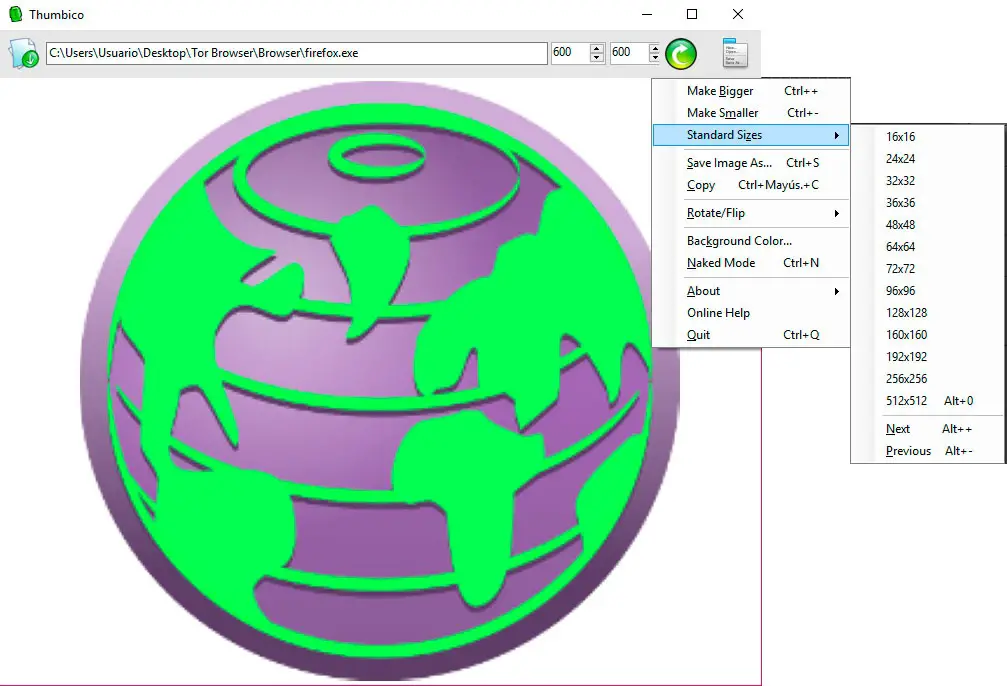Pick the 192x192 standard size
The width and height of the screenshot is (1007, 686).
[927, 356]
